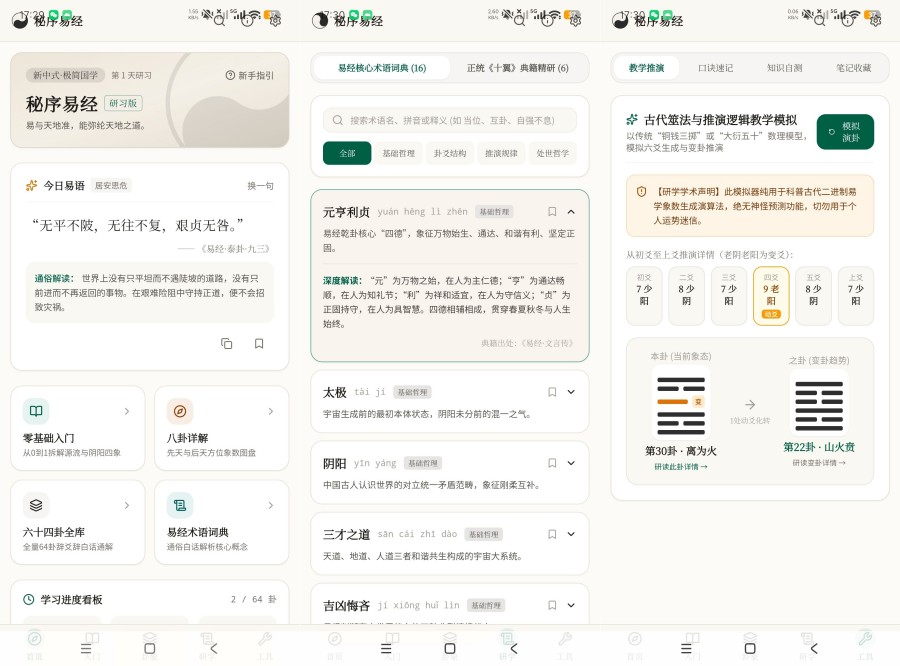The width and height of the screenshot is (900, 666).
Task: Bookmark the daily quote 无平不陂
Action: 259,343
